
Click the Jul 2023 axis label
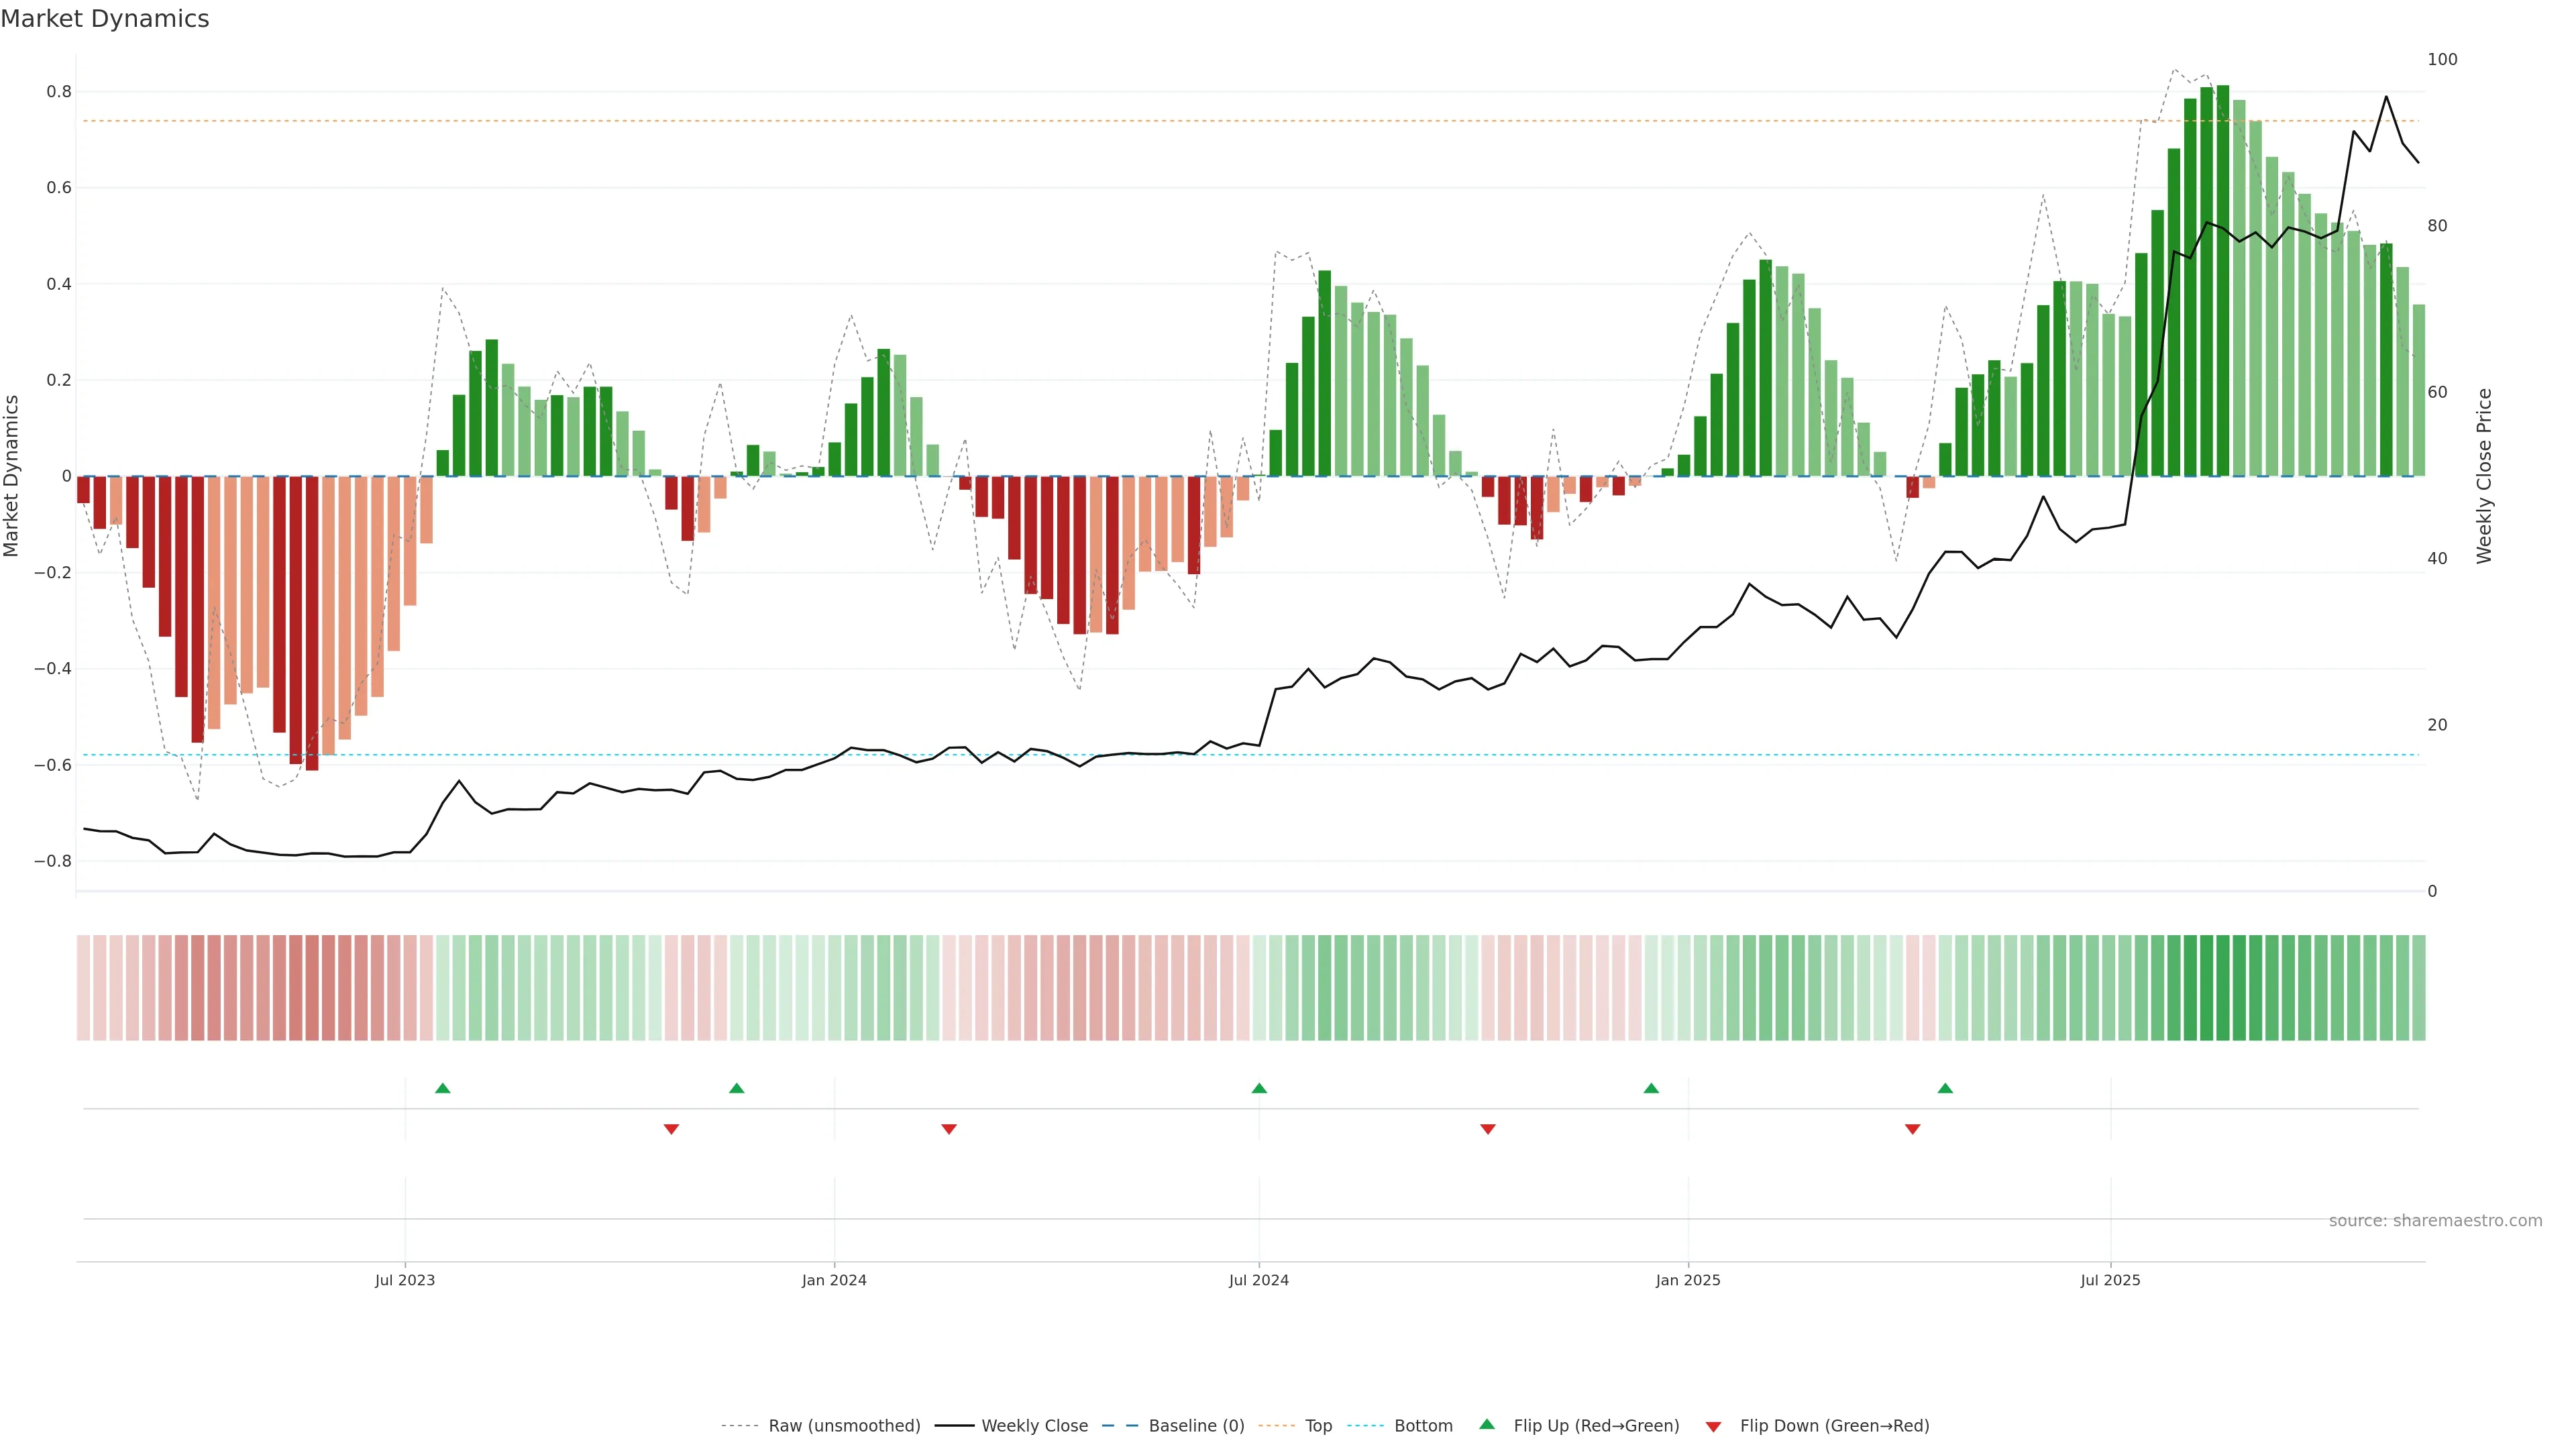[405, 1280]
